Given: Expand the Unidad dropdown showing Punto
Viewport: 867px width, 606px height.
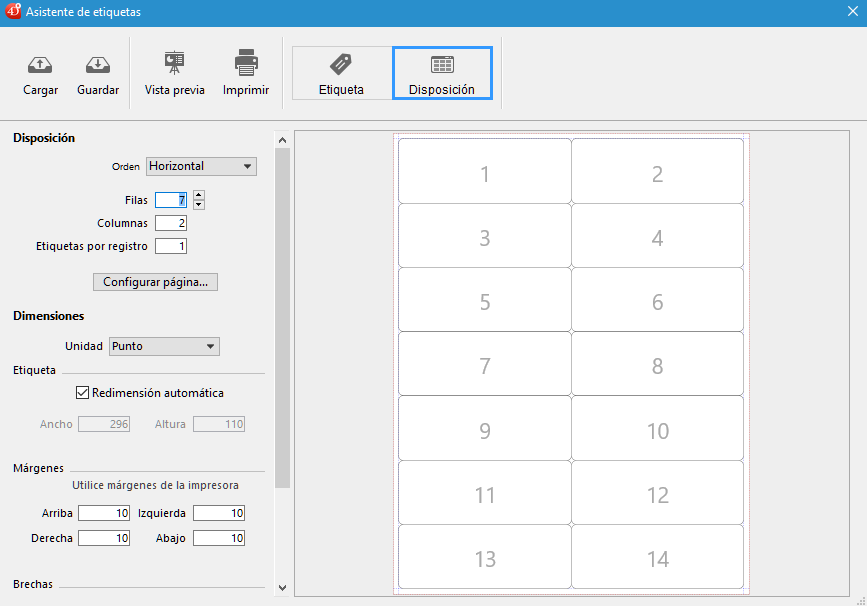Looking at the screenshot, I should click(164, 346).
